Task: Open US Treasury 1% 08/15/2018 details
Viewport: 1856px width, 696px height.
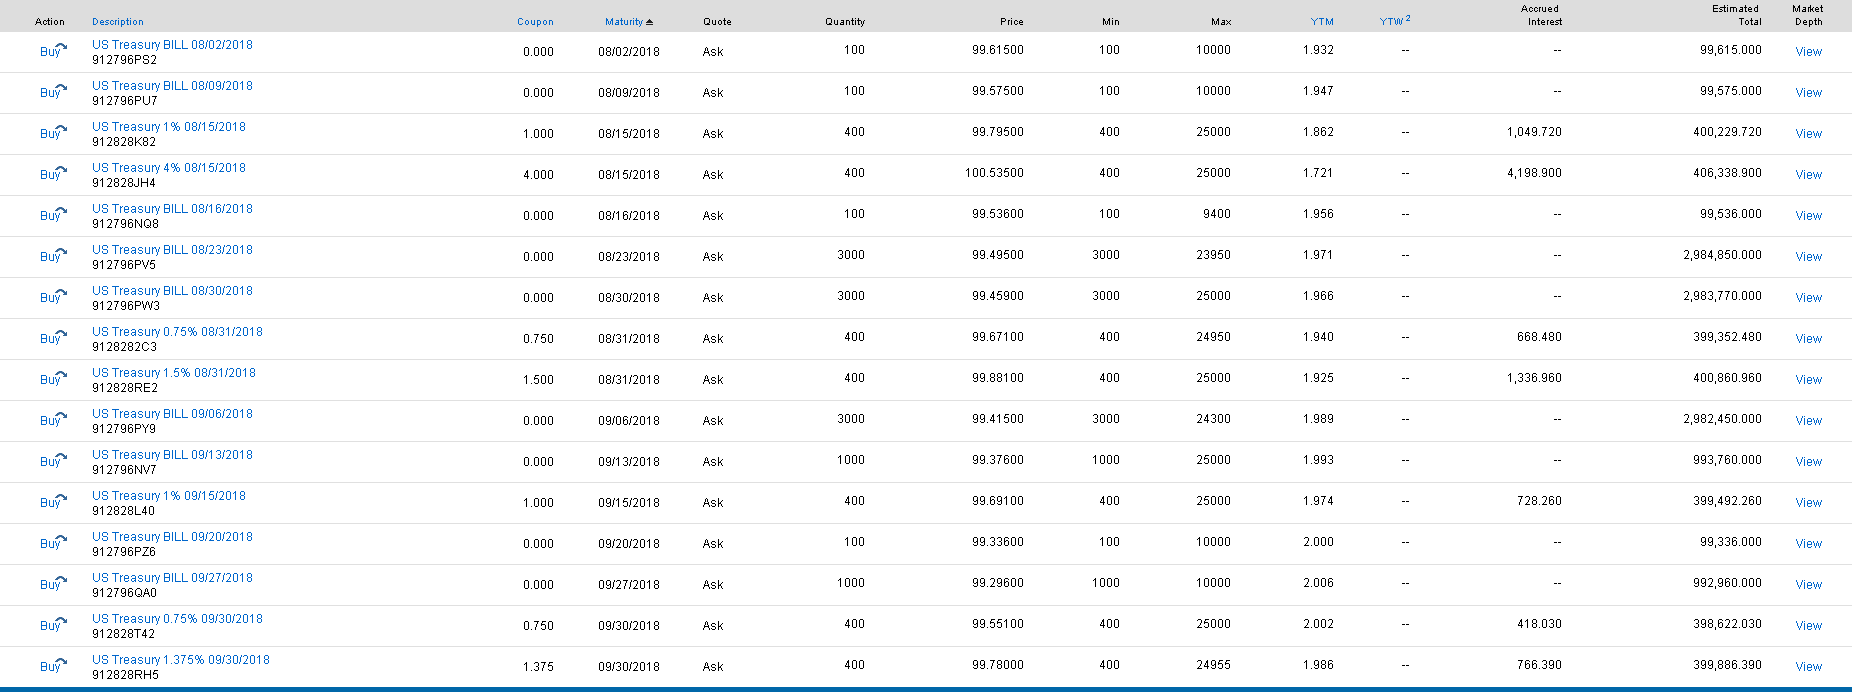Action: (168, 127)
